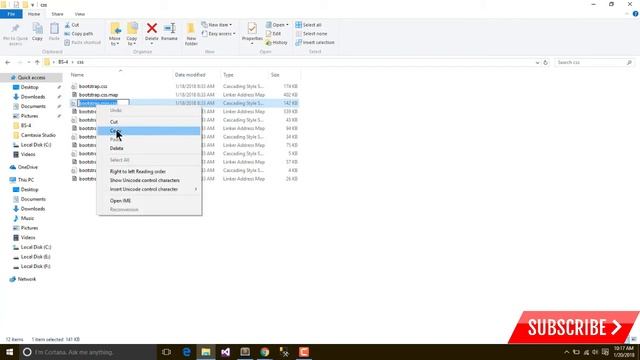Click the red Delete X icon
Screen dimensions: 640x360
(x=152, y=28)
